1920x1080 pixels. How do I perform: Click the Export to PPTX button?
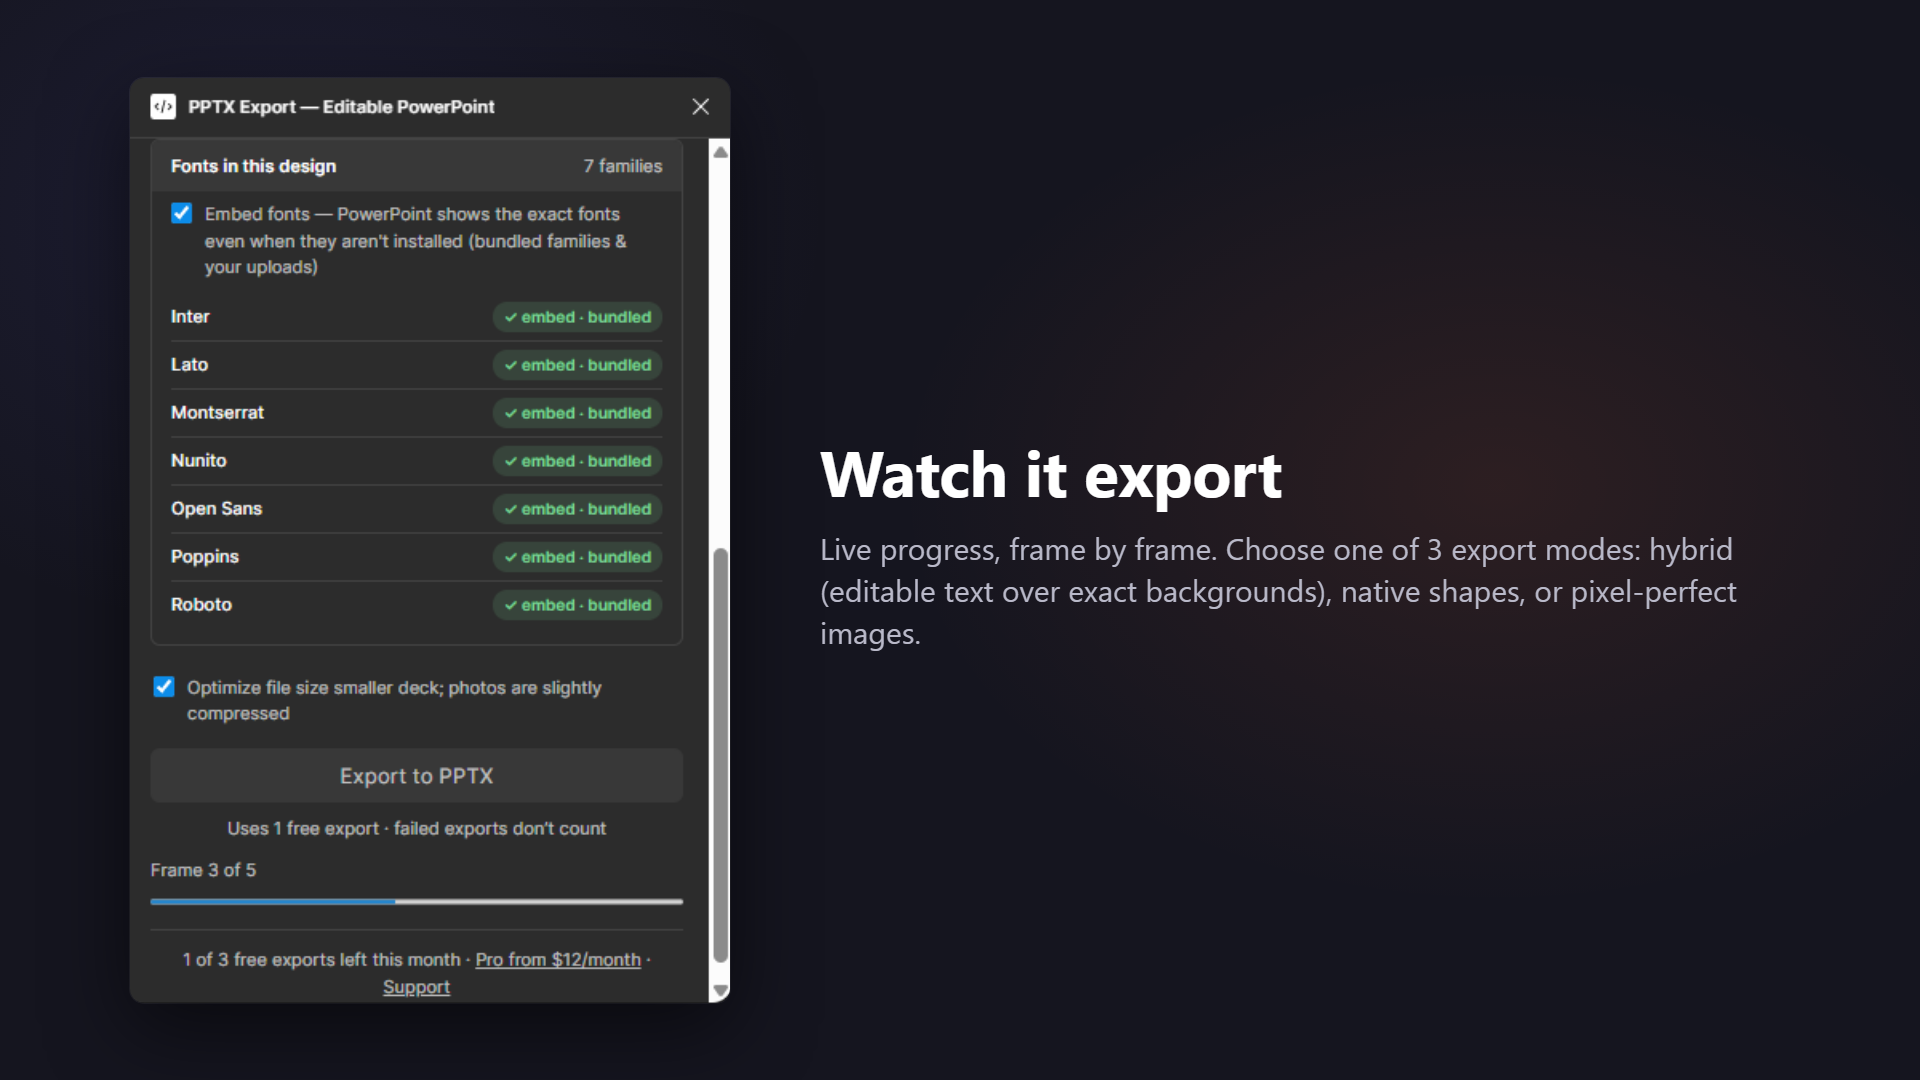[x=416, y=776]
